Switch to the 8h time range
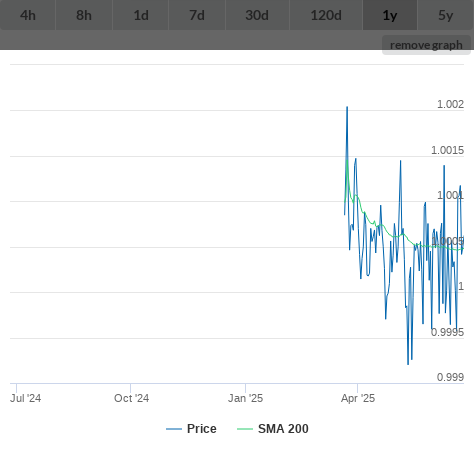 (84, 15)
